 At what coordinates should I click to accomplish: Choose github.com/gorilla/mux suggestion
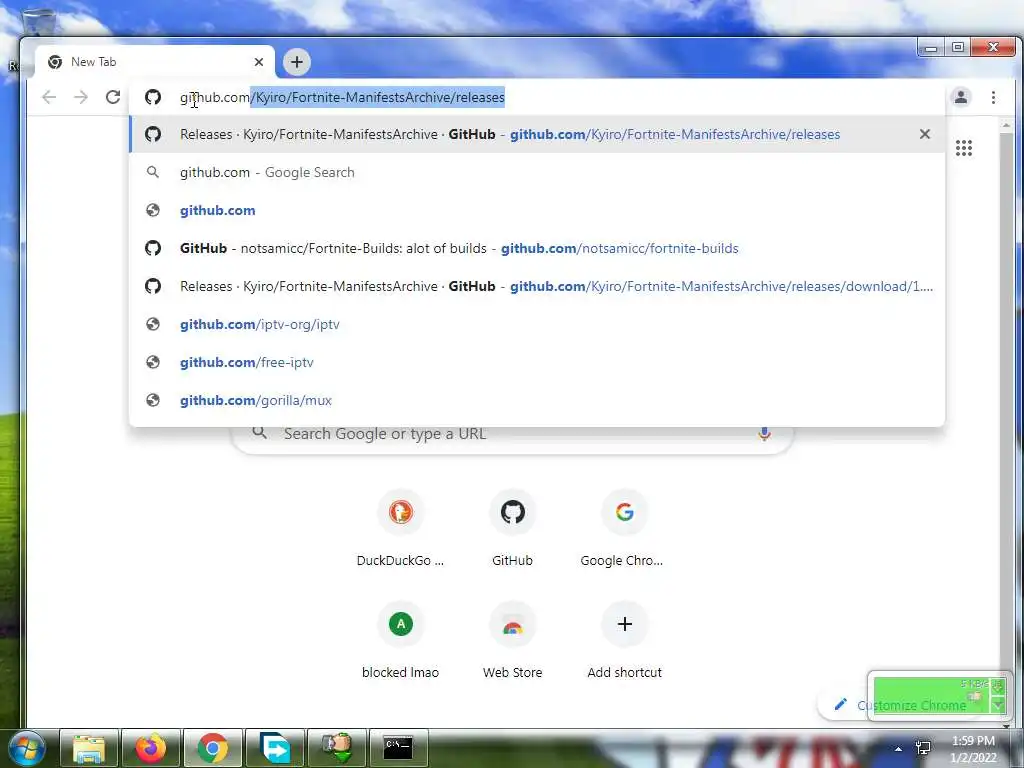(x=537, y=400)
